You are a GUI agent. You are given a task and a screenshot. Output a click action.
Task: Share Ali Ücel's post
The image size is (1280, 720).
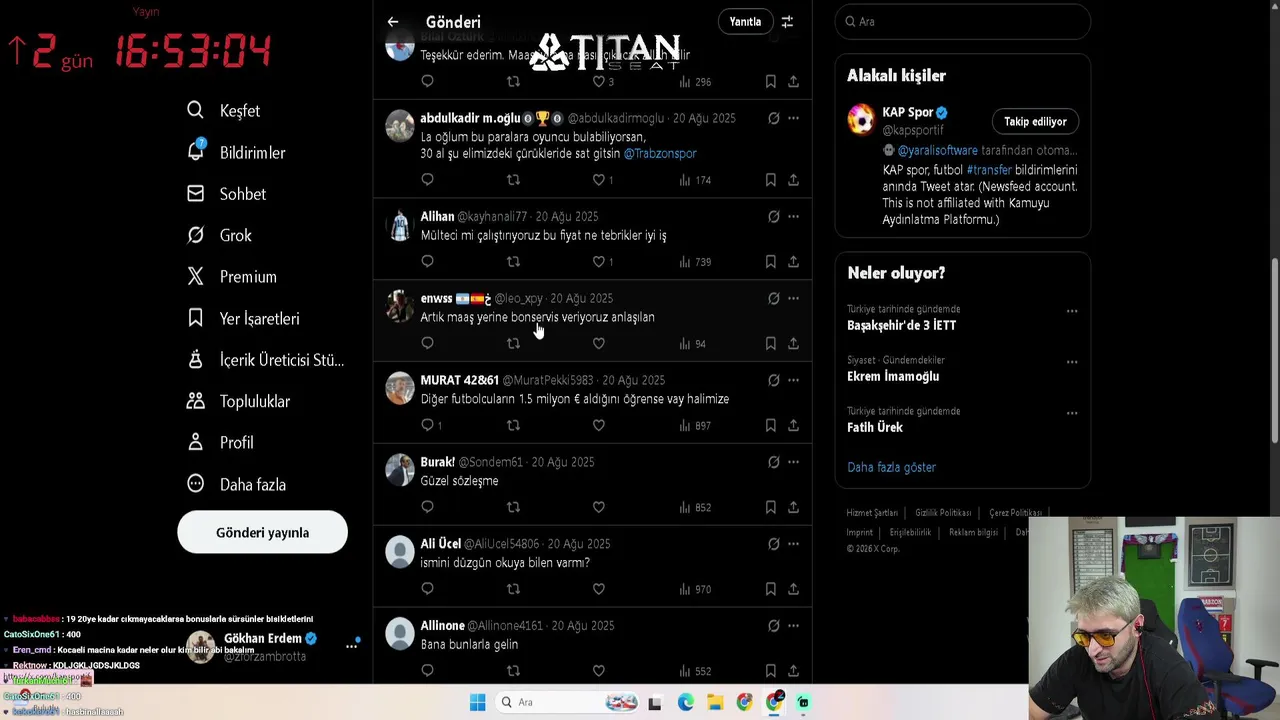pos(793,589)
